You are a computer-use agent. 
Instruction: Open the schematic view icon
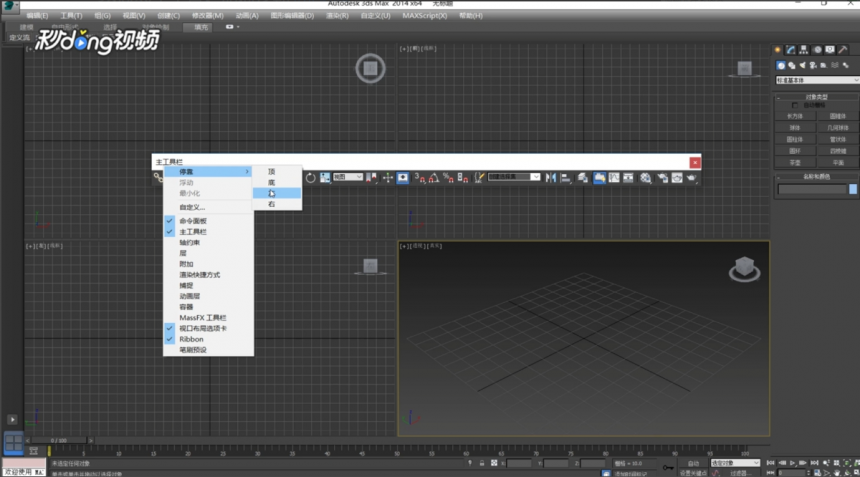(x=628, y=178)
